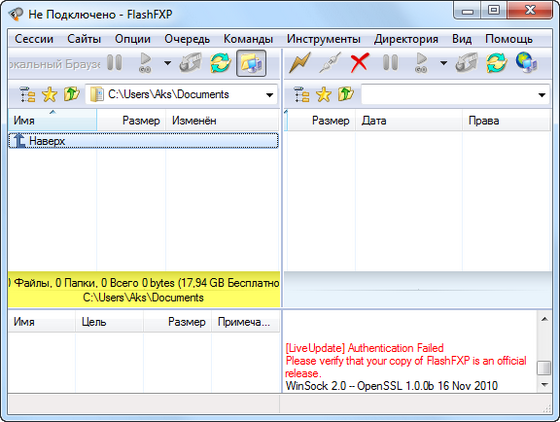
Task: Open left pane bookmarks star icon
Action: (49, 95)
